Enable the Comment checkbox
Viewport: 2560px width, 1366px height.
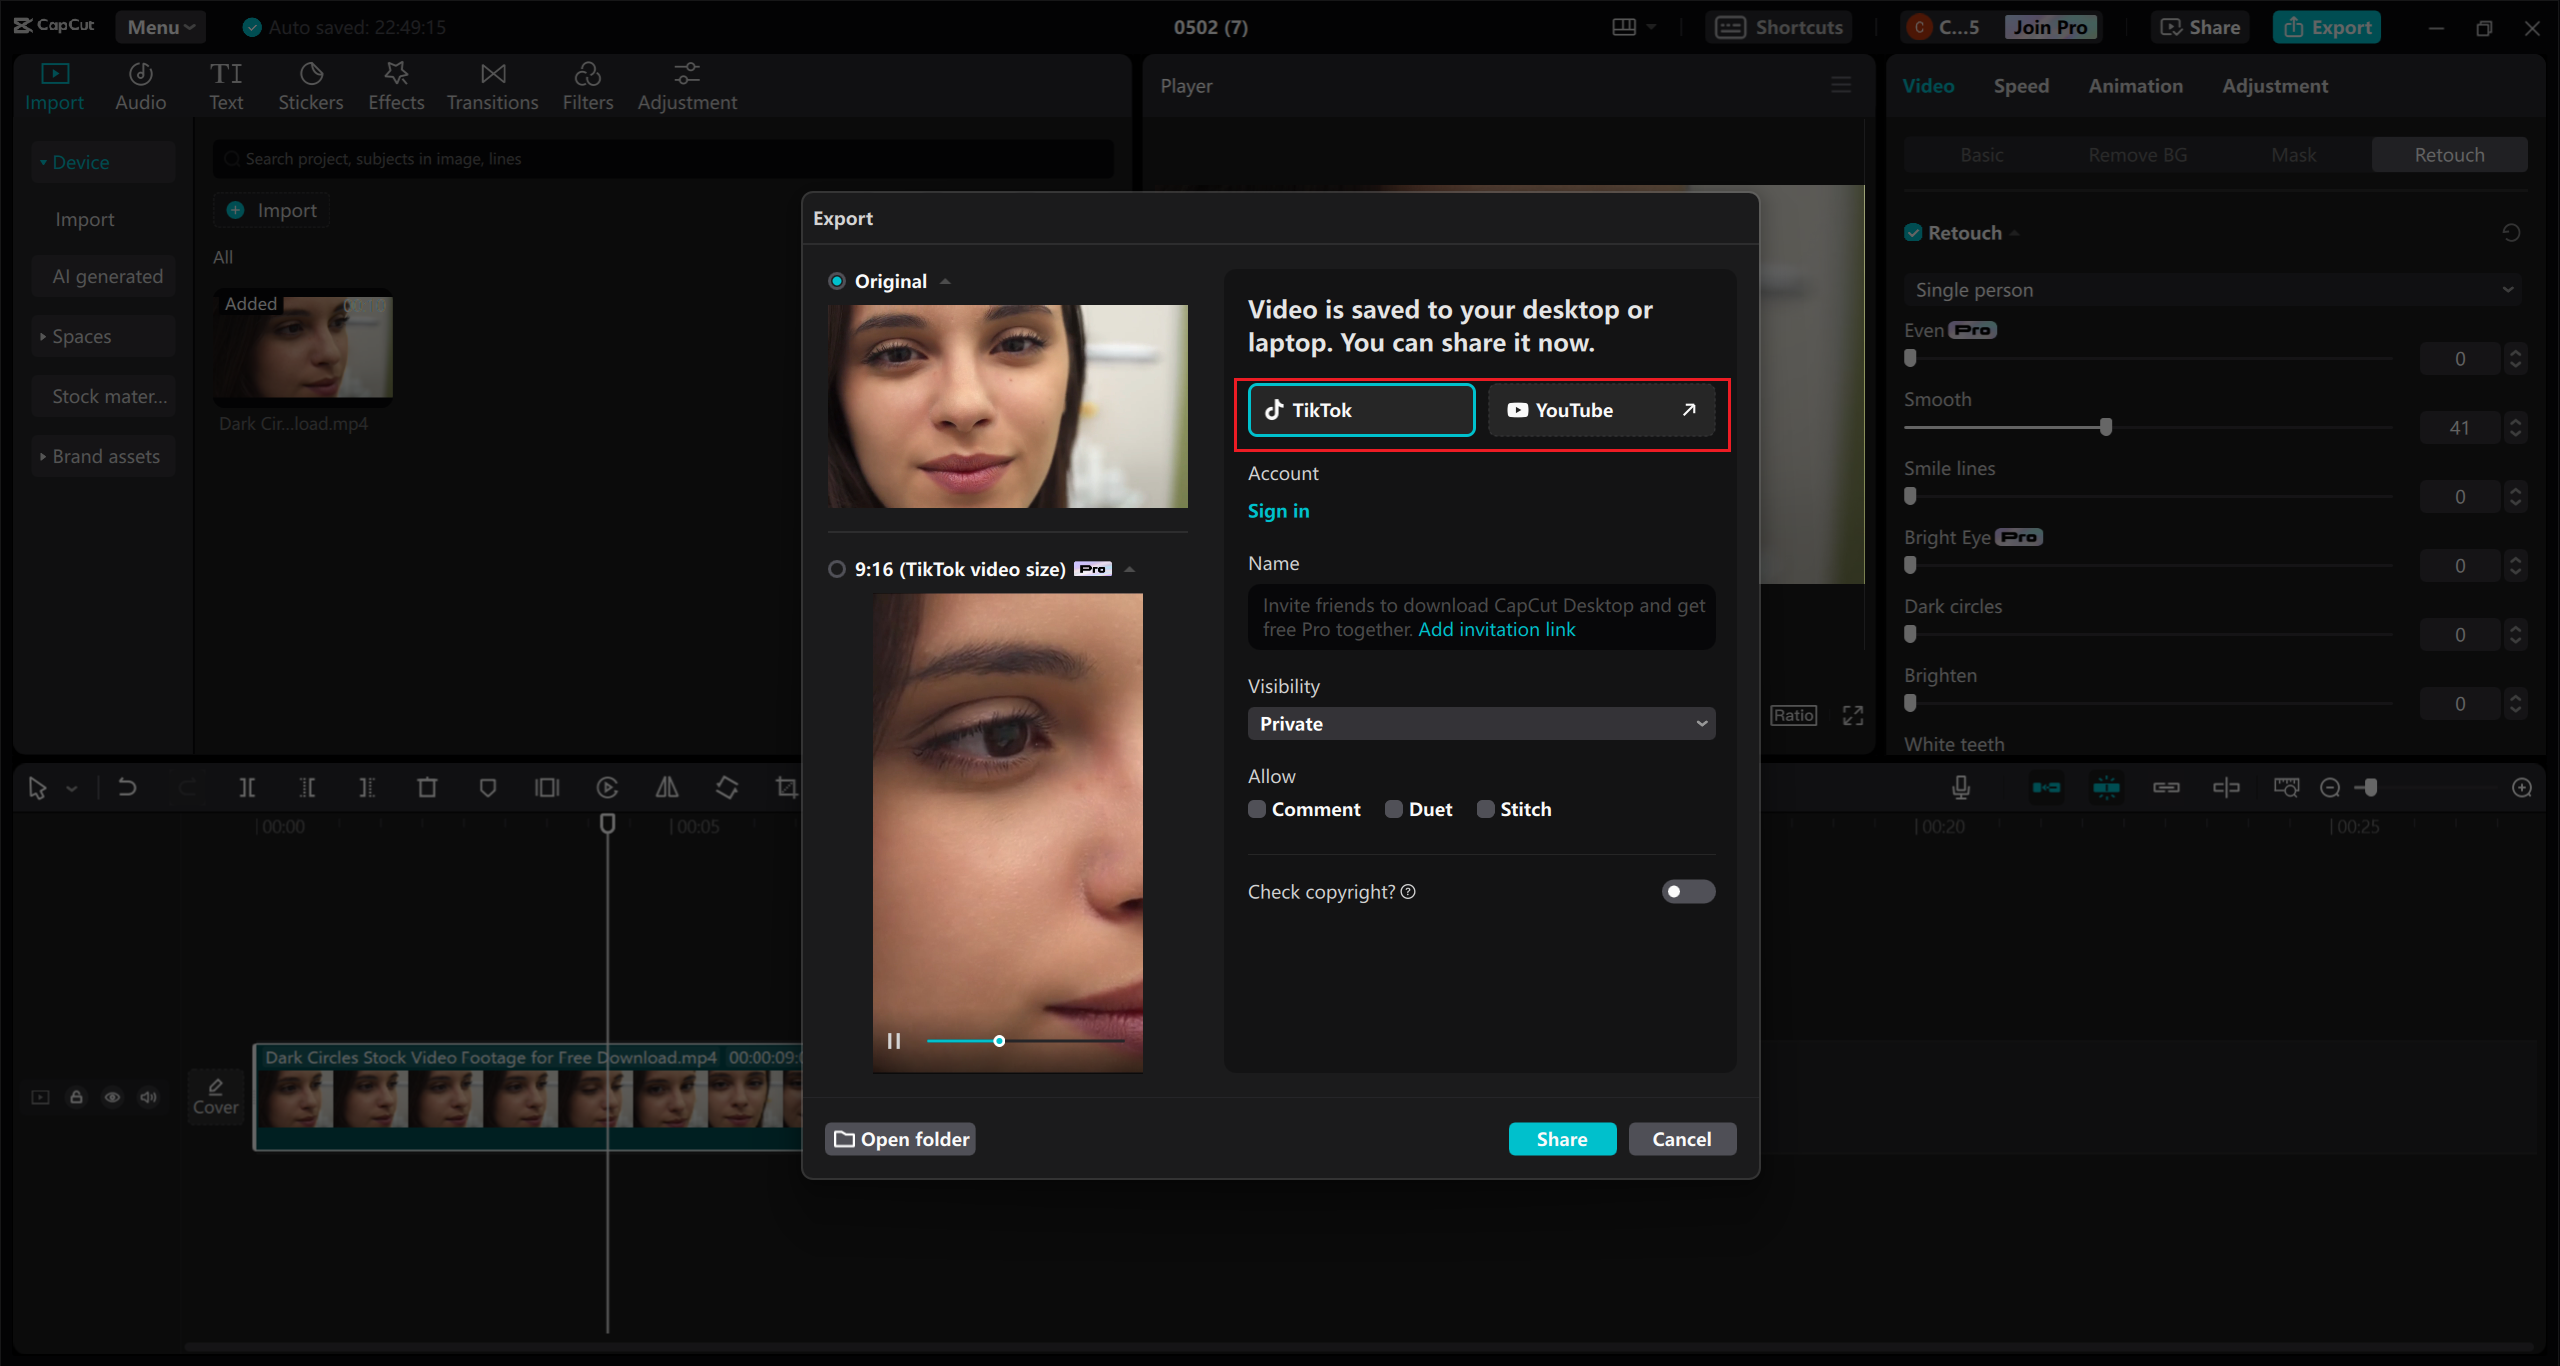(1257, 809)
